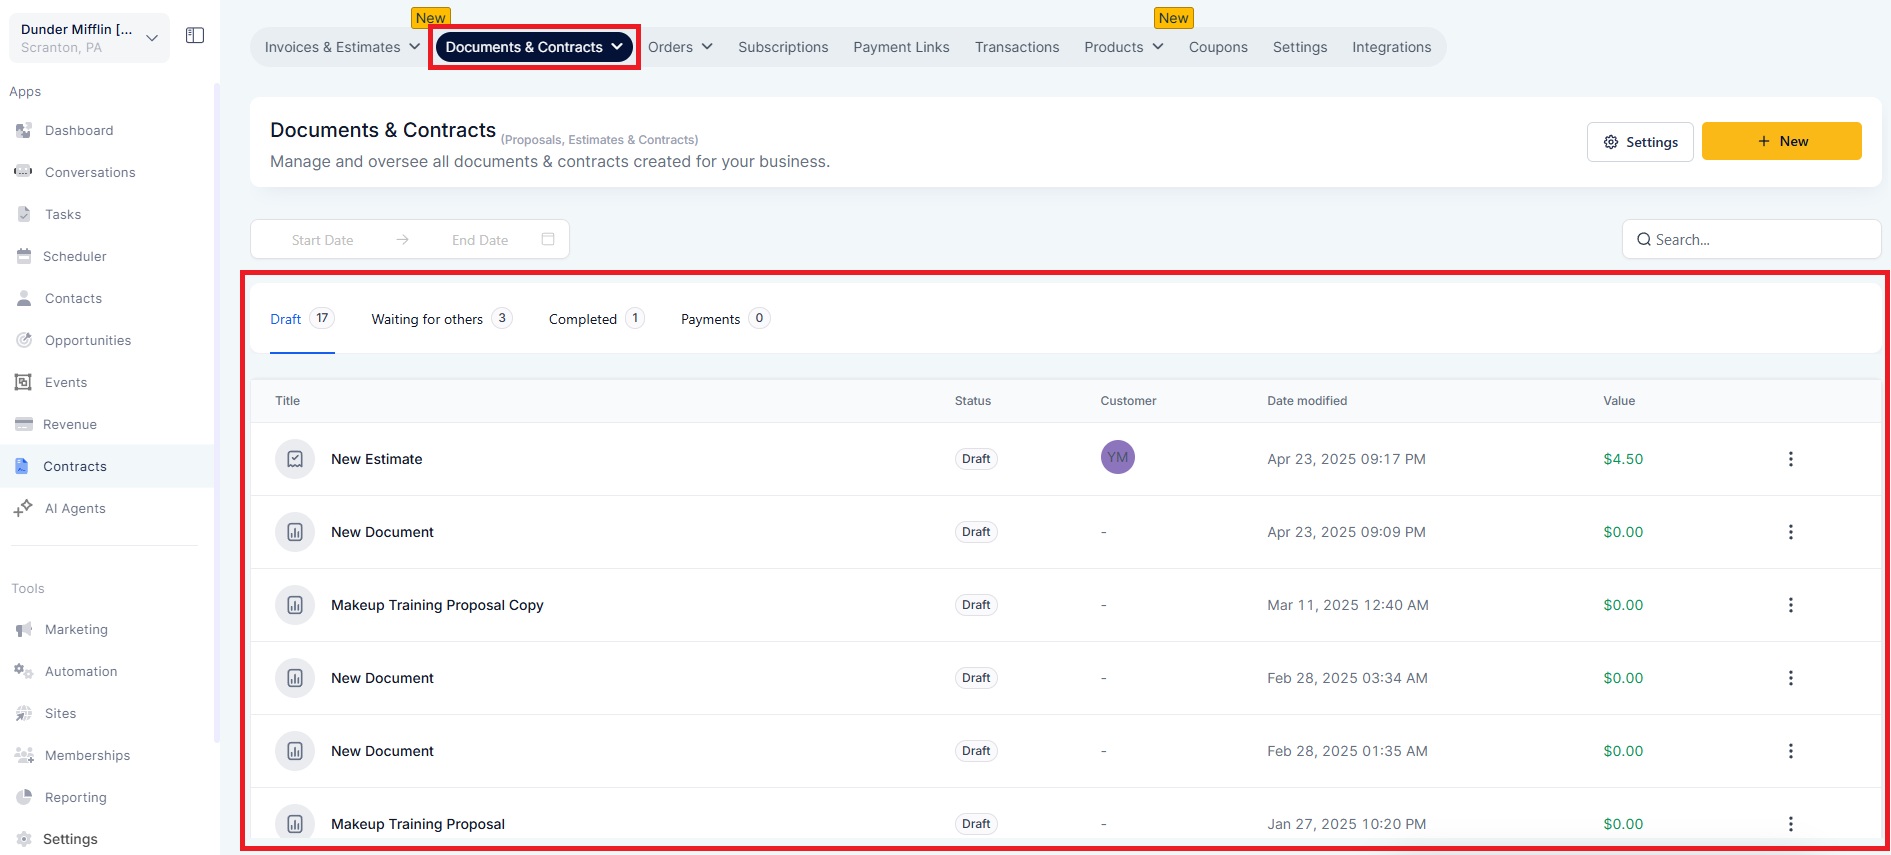Open Events in the sidebar

tap(65, 382)
